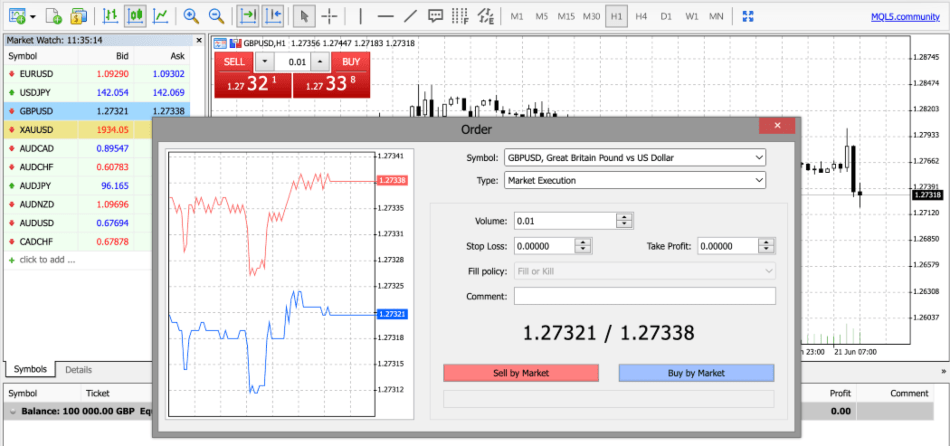Click the Zoom In magnifier icon
This screenshot has height=446, width=950.
tap(190, 16)
